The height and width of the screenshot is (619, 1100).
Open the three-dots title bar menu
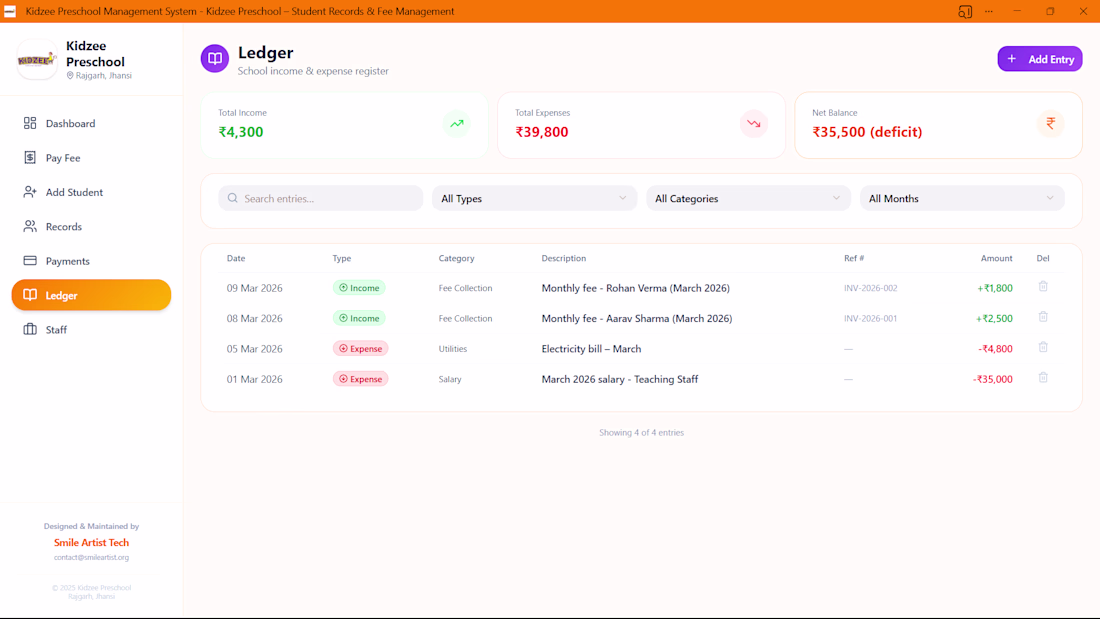989,11
